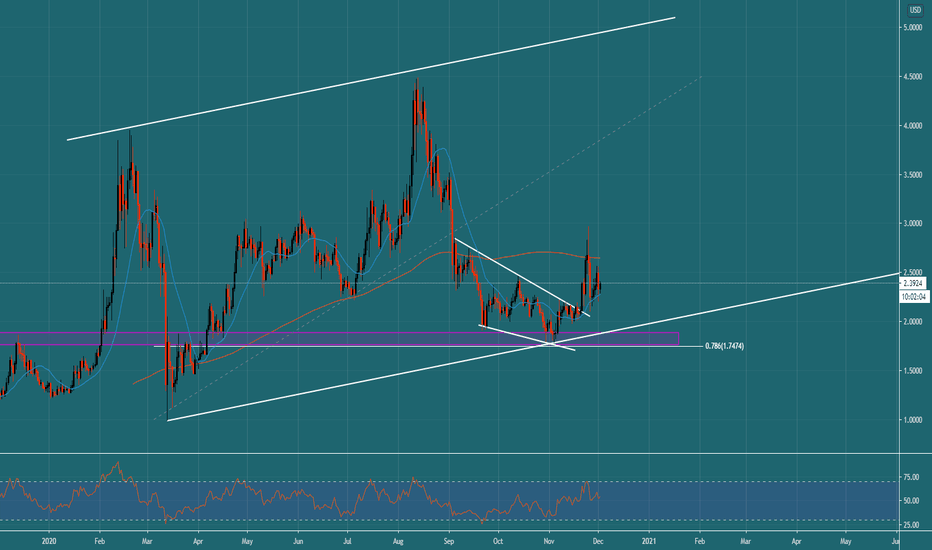Select the upper white channel trendline

pyautogui.click(x=371, y=79)
